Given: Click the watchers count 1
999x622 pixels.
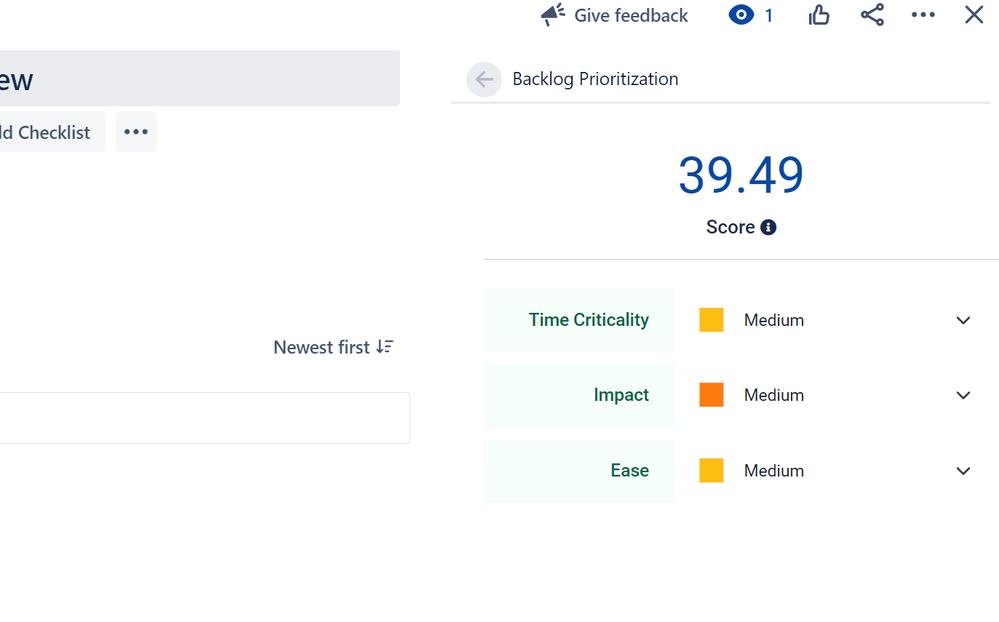Looking at the screenshot, I should pyautogui.click(x=769, y=15).
